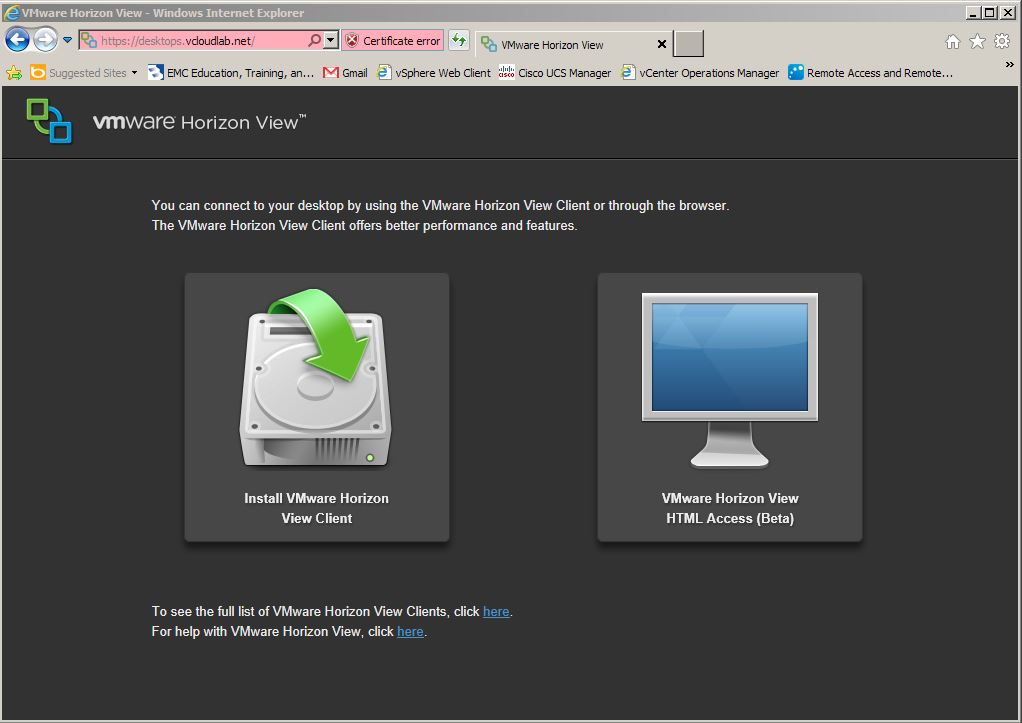This screenshot has height=723, width=1022.
Task: Open Remote Access and Remote bookmark
Action: tap(871, 73)
